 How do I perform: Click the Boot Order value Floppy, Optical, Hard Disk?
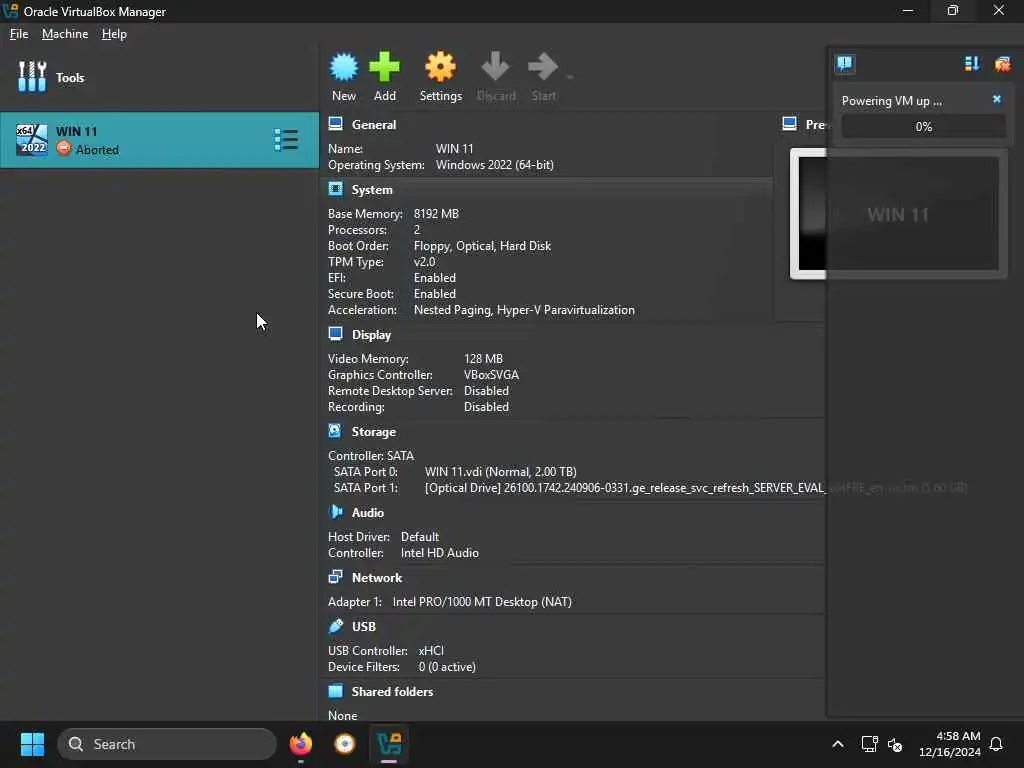(482, 246)
